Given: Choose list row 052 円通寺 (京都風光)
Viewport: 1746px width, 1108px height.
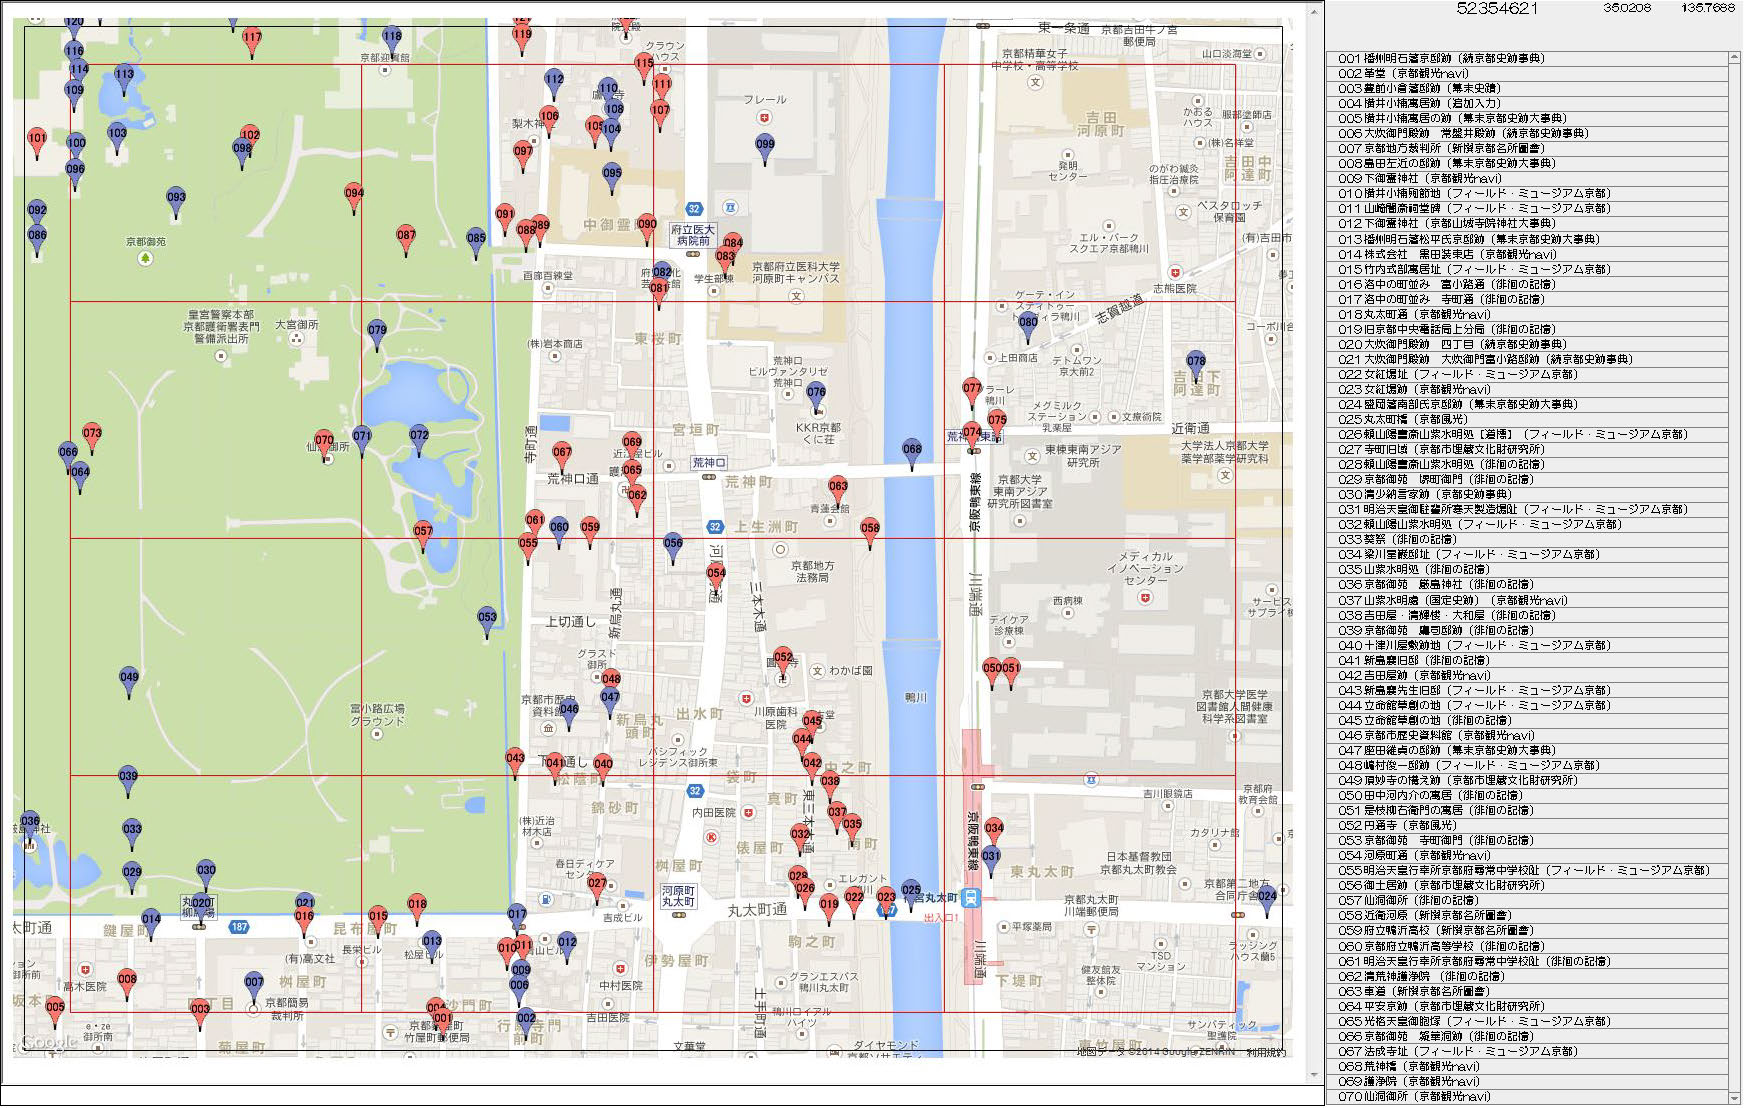Looking at the screenshot, I should (x=1528, y=825).
